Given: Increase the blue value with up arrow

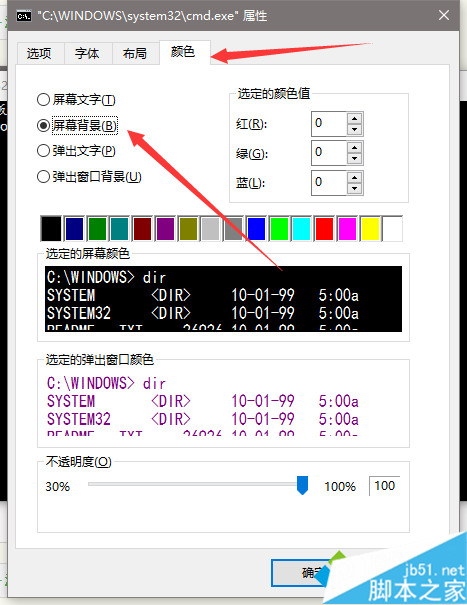Looking at the screenshot, I should (355, 177).
